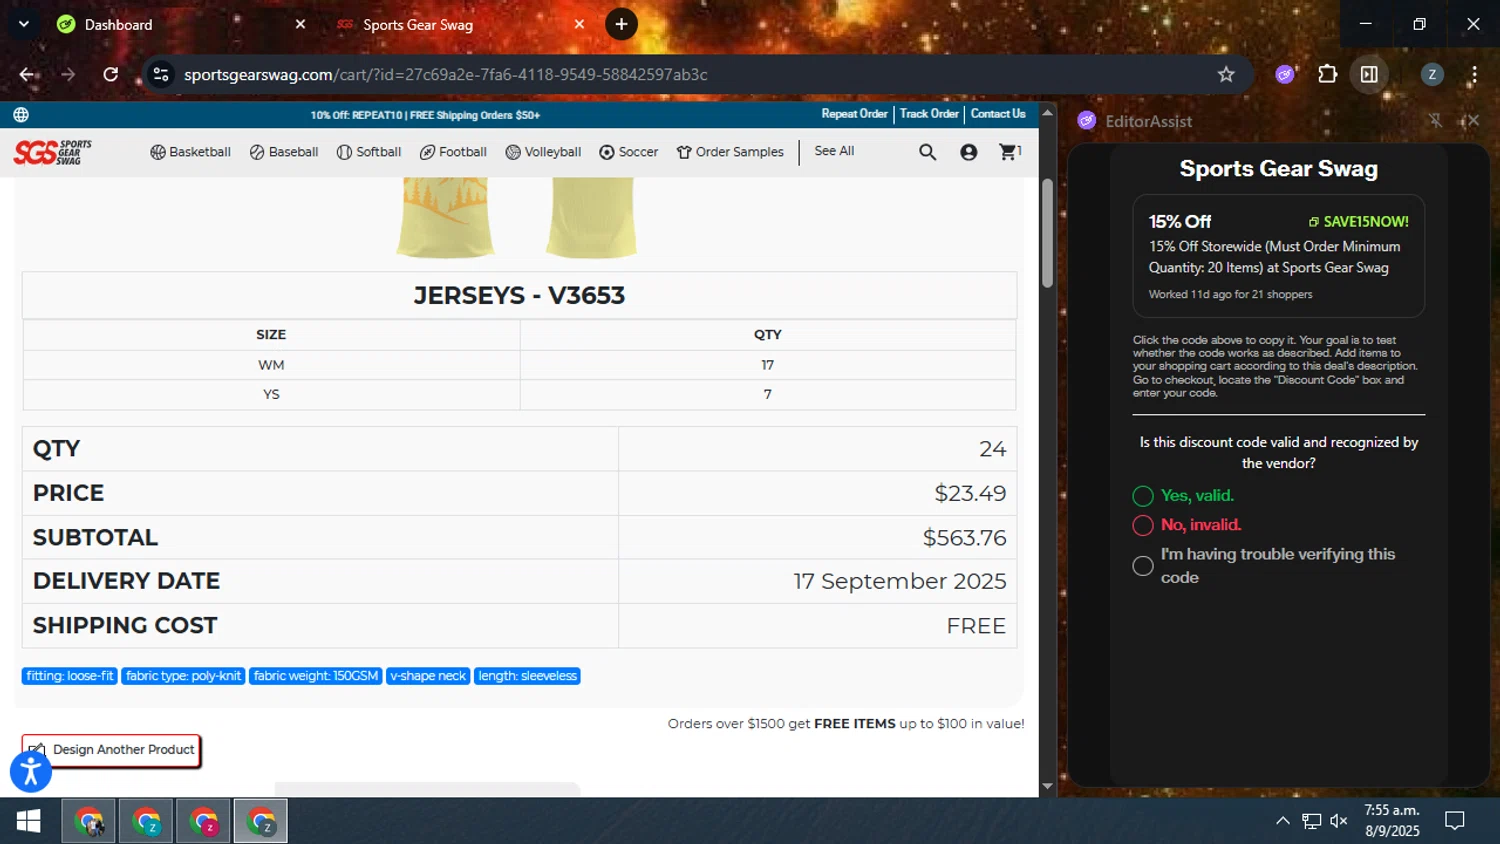The width and height of the screenshot is (1500, 844).
Task: Open the notification center icon
Action: 1455,821
